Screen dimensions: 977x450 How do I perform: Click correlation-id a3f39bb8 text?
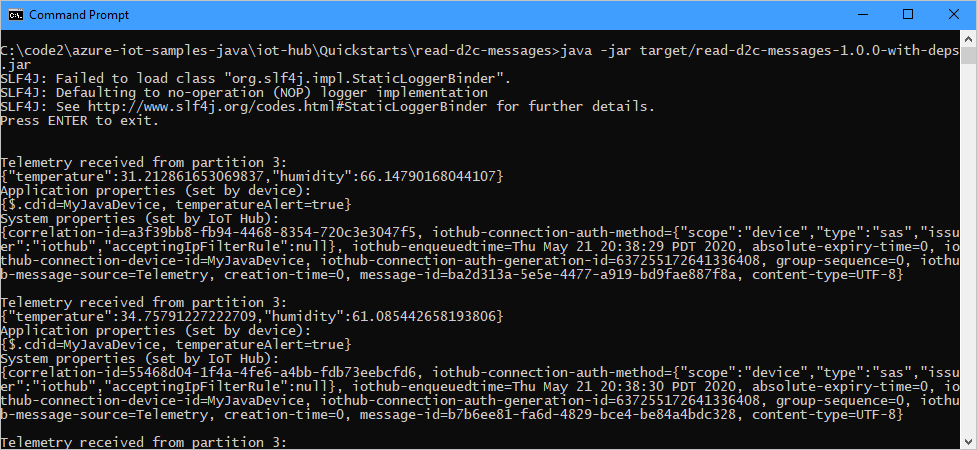click(211, 232)
